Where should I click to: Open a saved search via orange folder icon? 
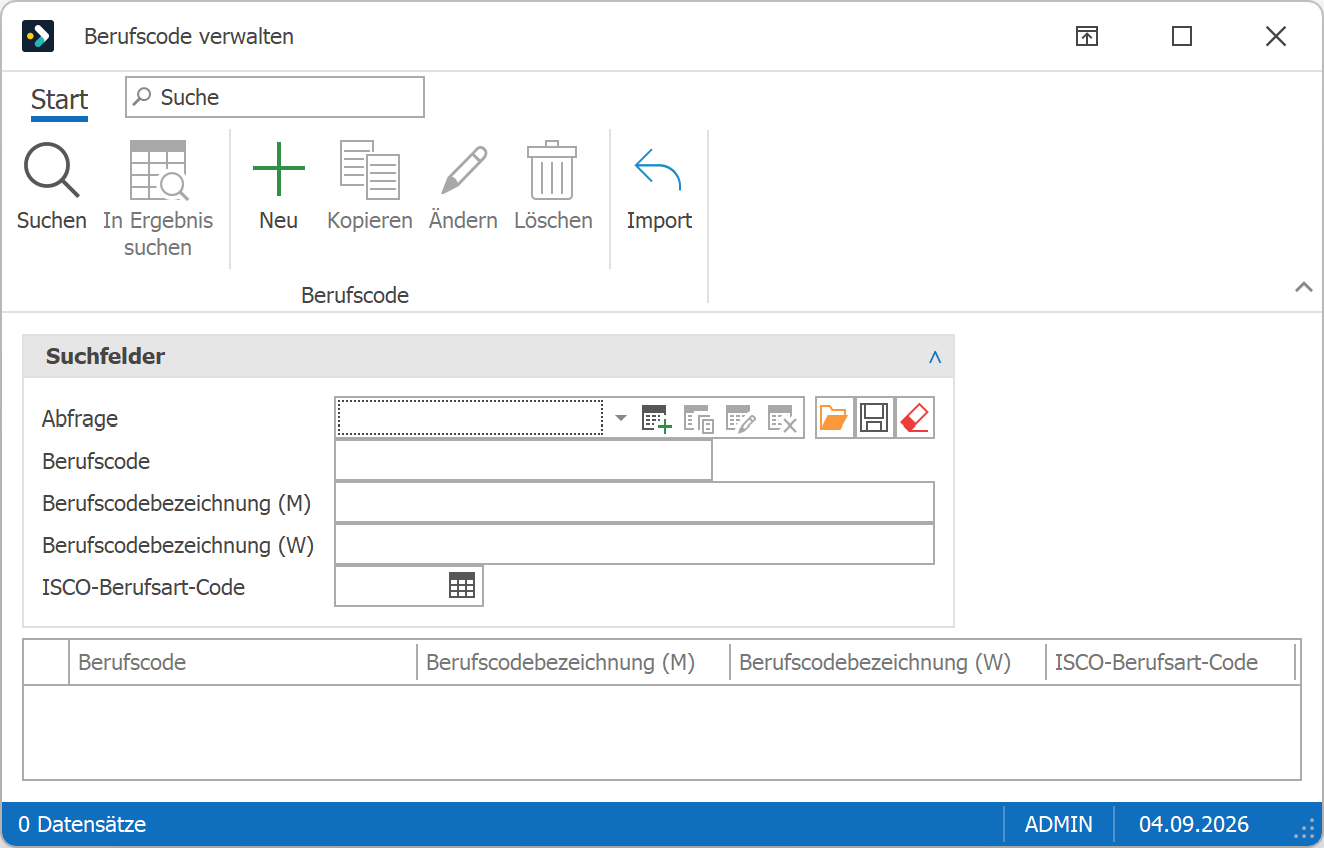[834, 418]
